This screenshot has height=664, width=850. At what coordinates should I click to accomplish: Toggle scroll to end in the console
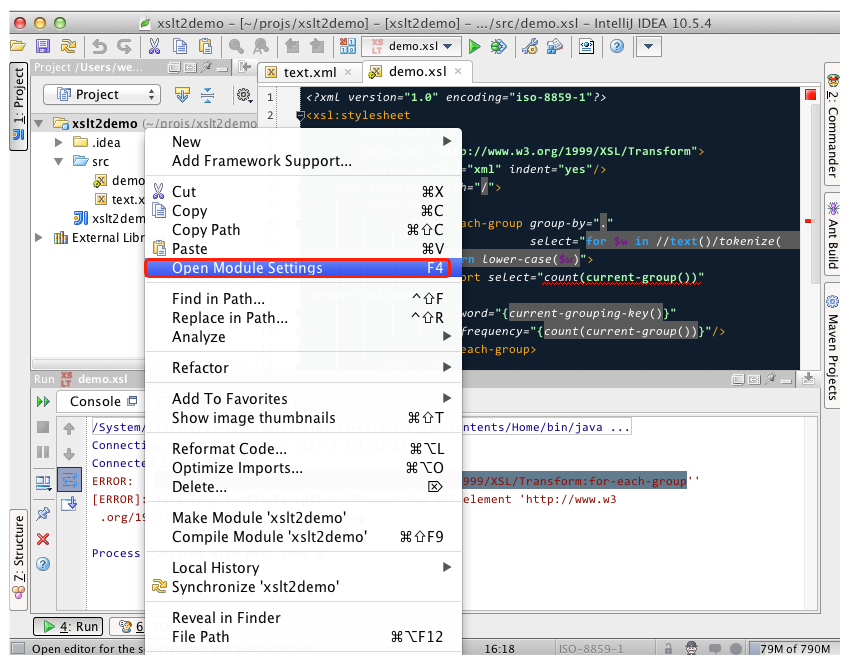69,504
